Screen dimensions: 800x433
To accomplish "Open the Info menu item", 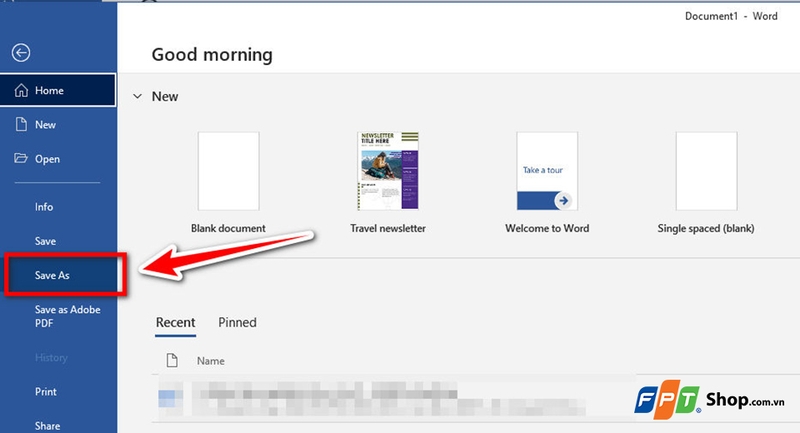I will coord(44,207).
